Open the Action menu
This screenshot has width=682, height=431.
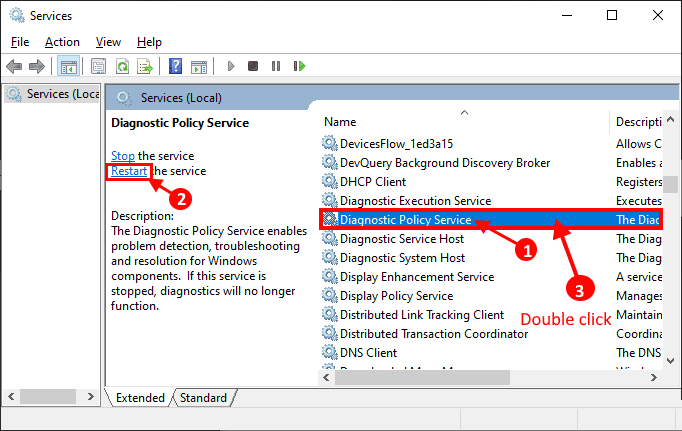[x=62, y=42]
